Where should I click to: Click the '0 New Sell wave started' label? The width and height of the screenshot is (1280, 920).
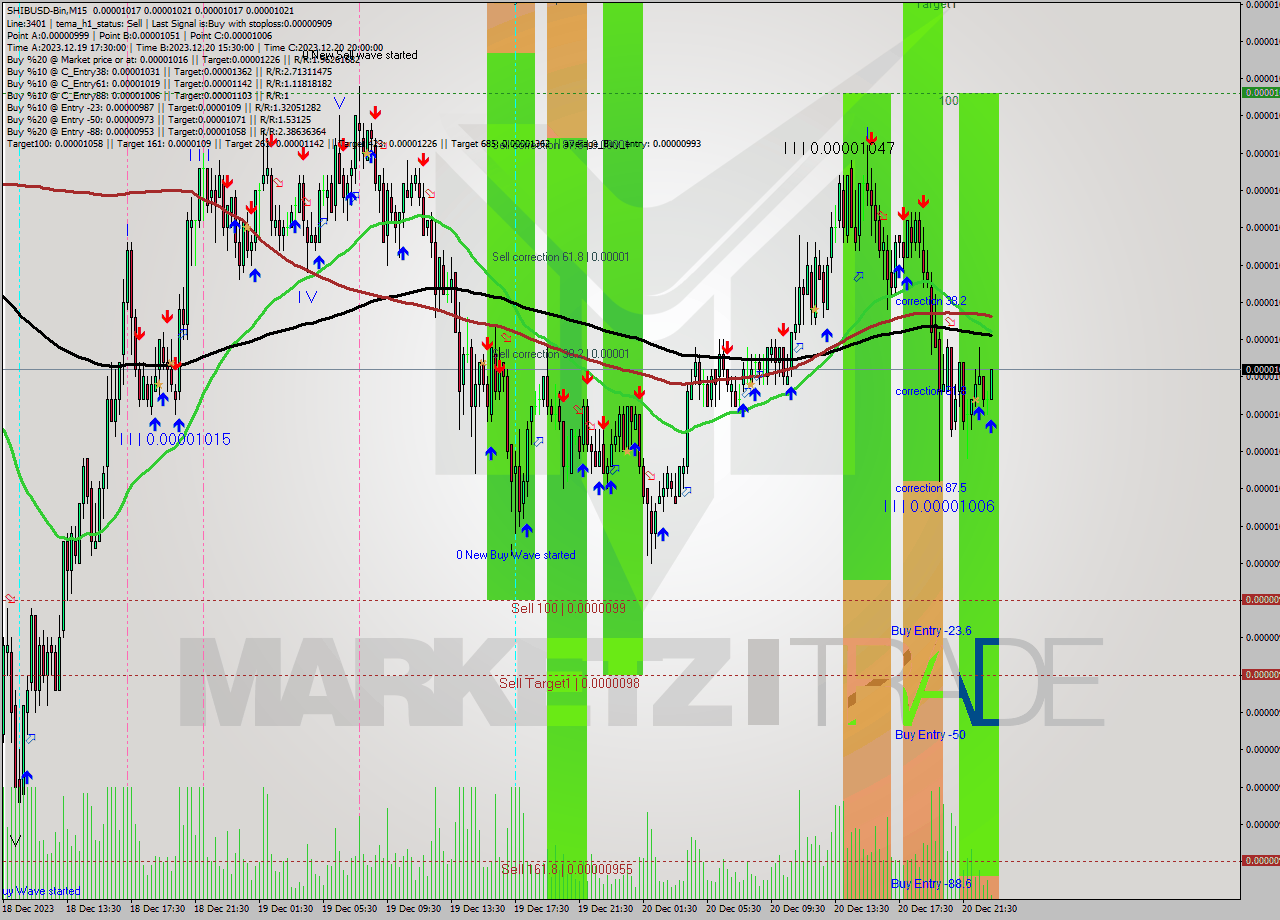[x=359, y=55]
